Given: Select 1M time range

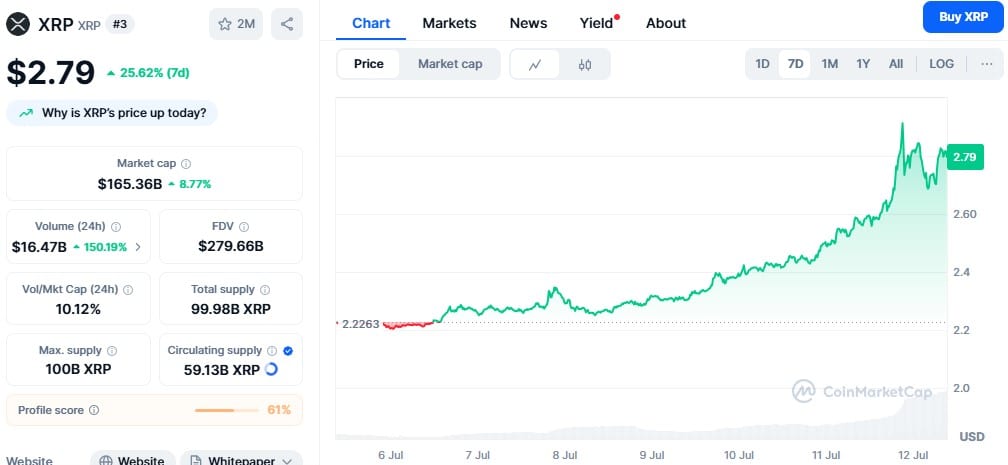Looking at the screenshot, I should coord(829,64).
